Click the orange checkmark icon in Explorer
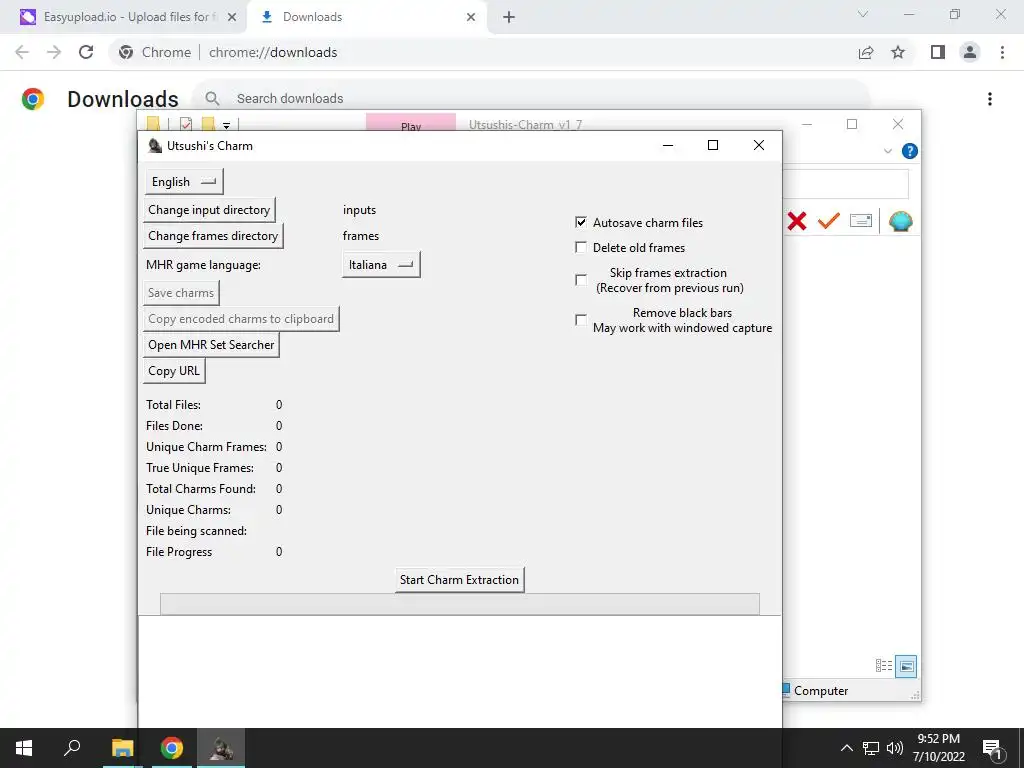The height and width of the screenshot is (768, 1024). point(828,221)
